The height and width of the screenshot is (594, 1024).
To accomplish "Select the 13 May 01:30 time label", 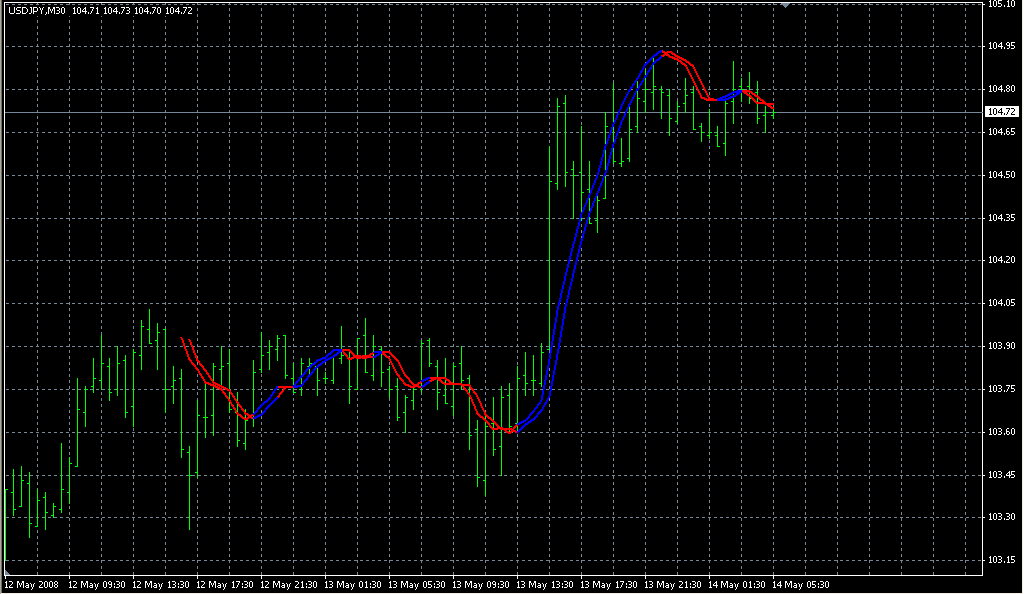I will (353, 584).
